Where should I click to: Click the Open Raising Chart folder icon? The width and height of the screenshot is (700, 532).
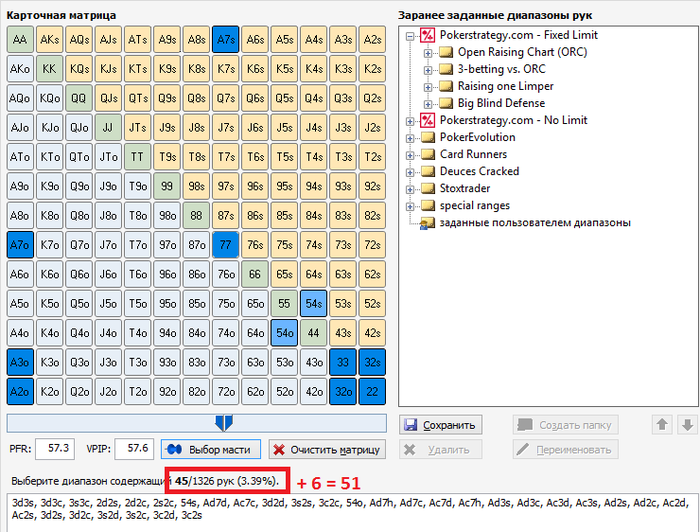(446, 52)
